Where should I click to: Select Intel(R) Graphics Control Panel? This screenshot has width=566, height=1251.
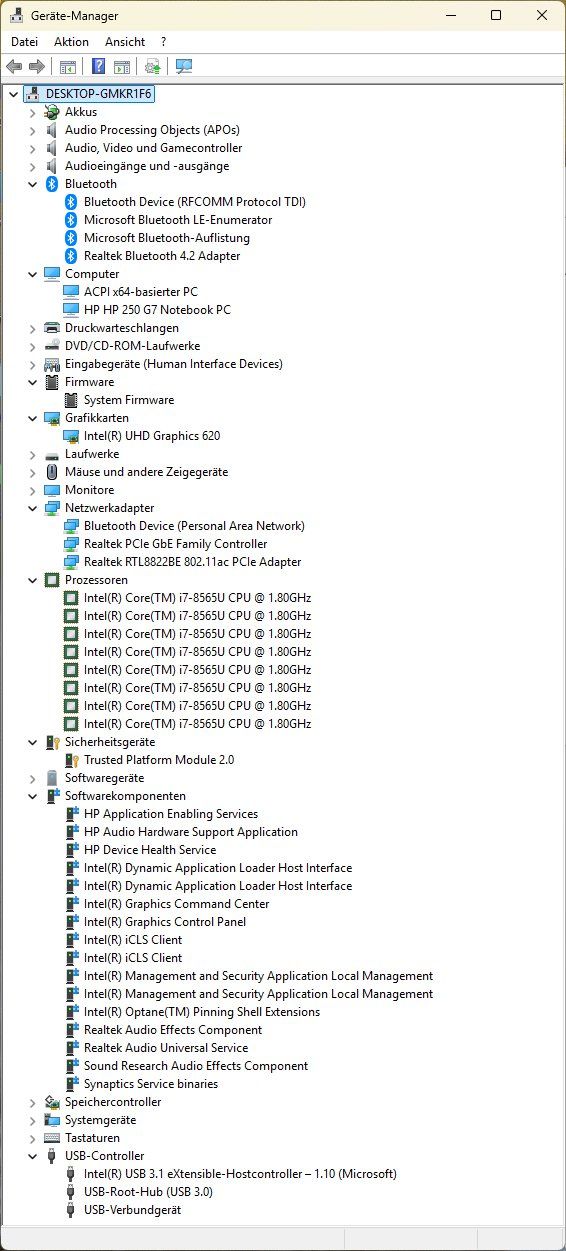(165, 922)
